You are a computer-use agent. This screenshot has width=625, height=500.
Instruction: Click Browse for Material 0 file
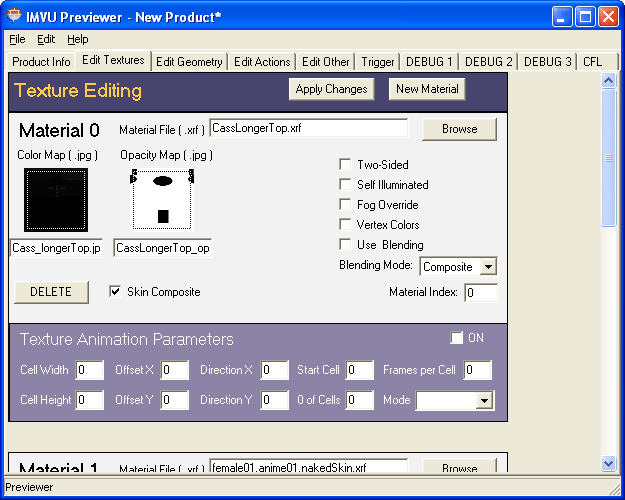coord(459,129)
